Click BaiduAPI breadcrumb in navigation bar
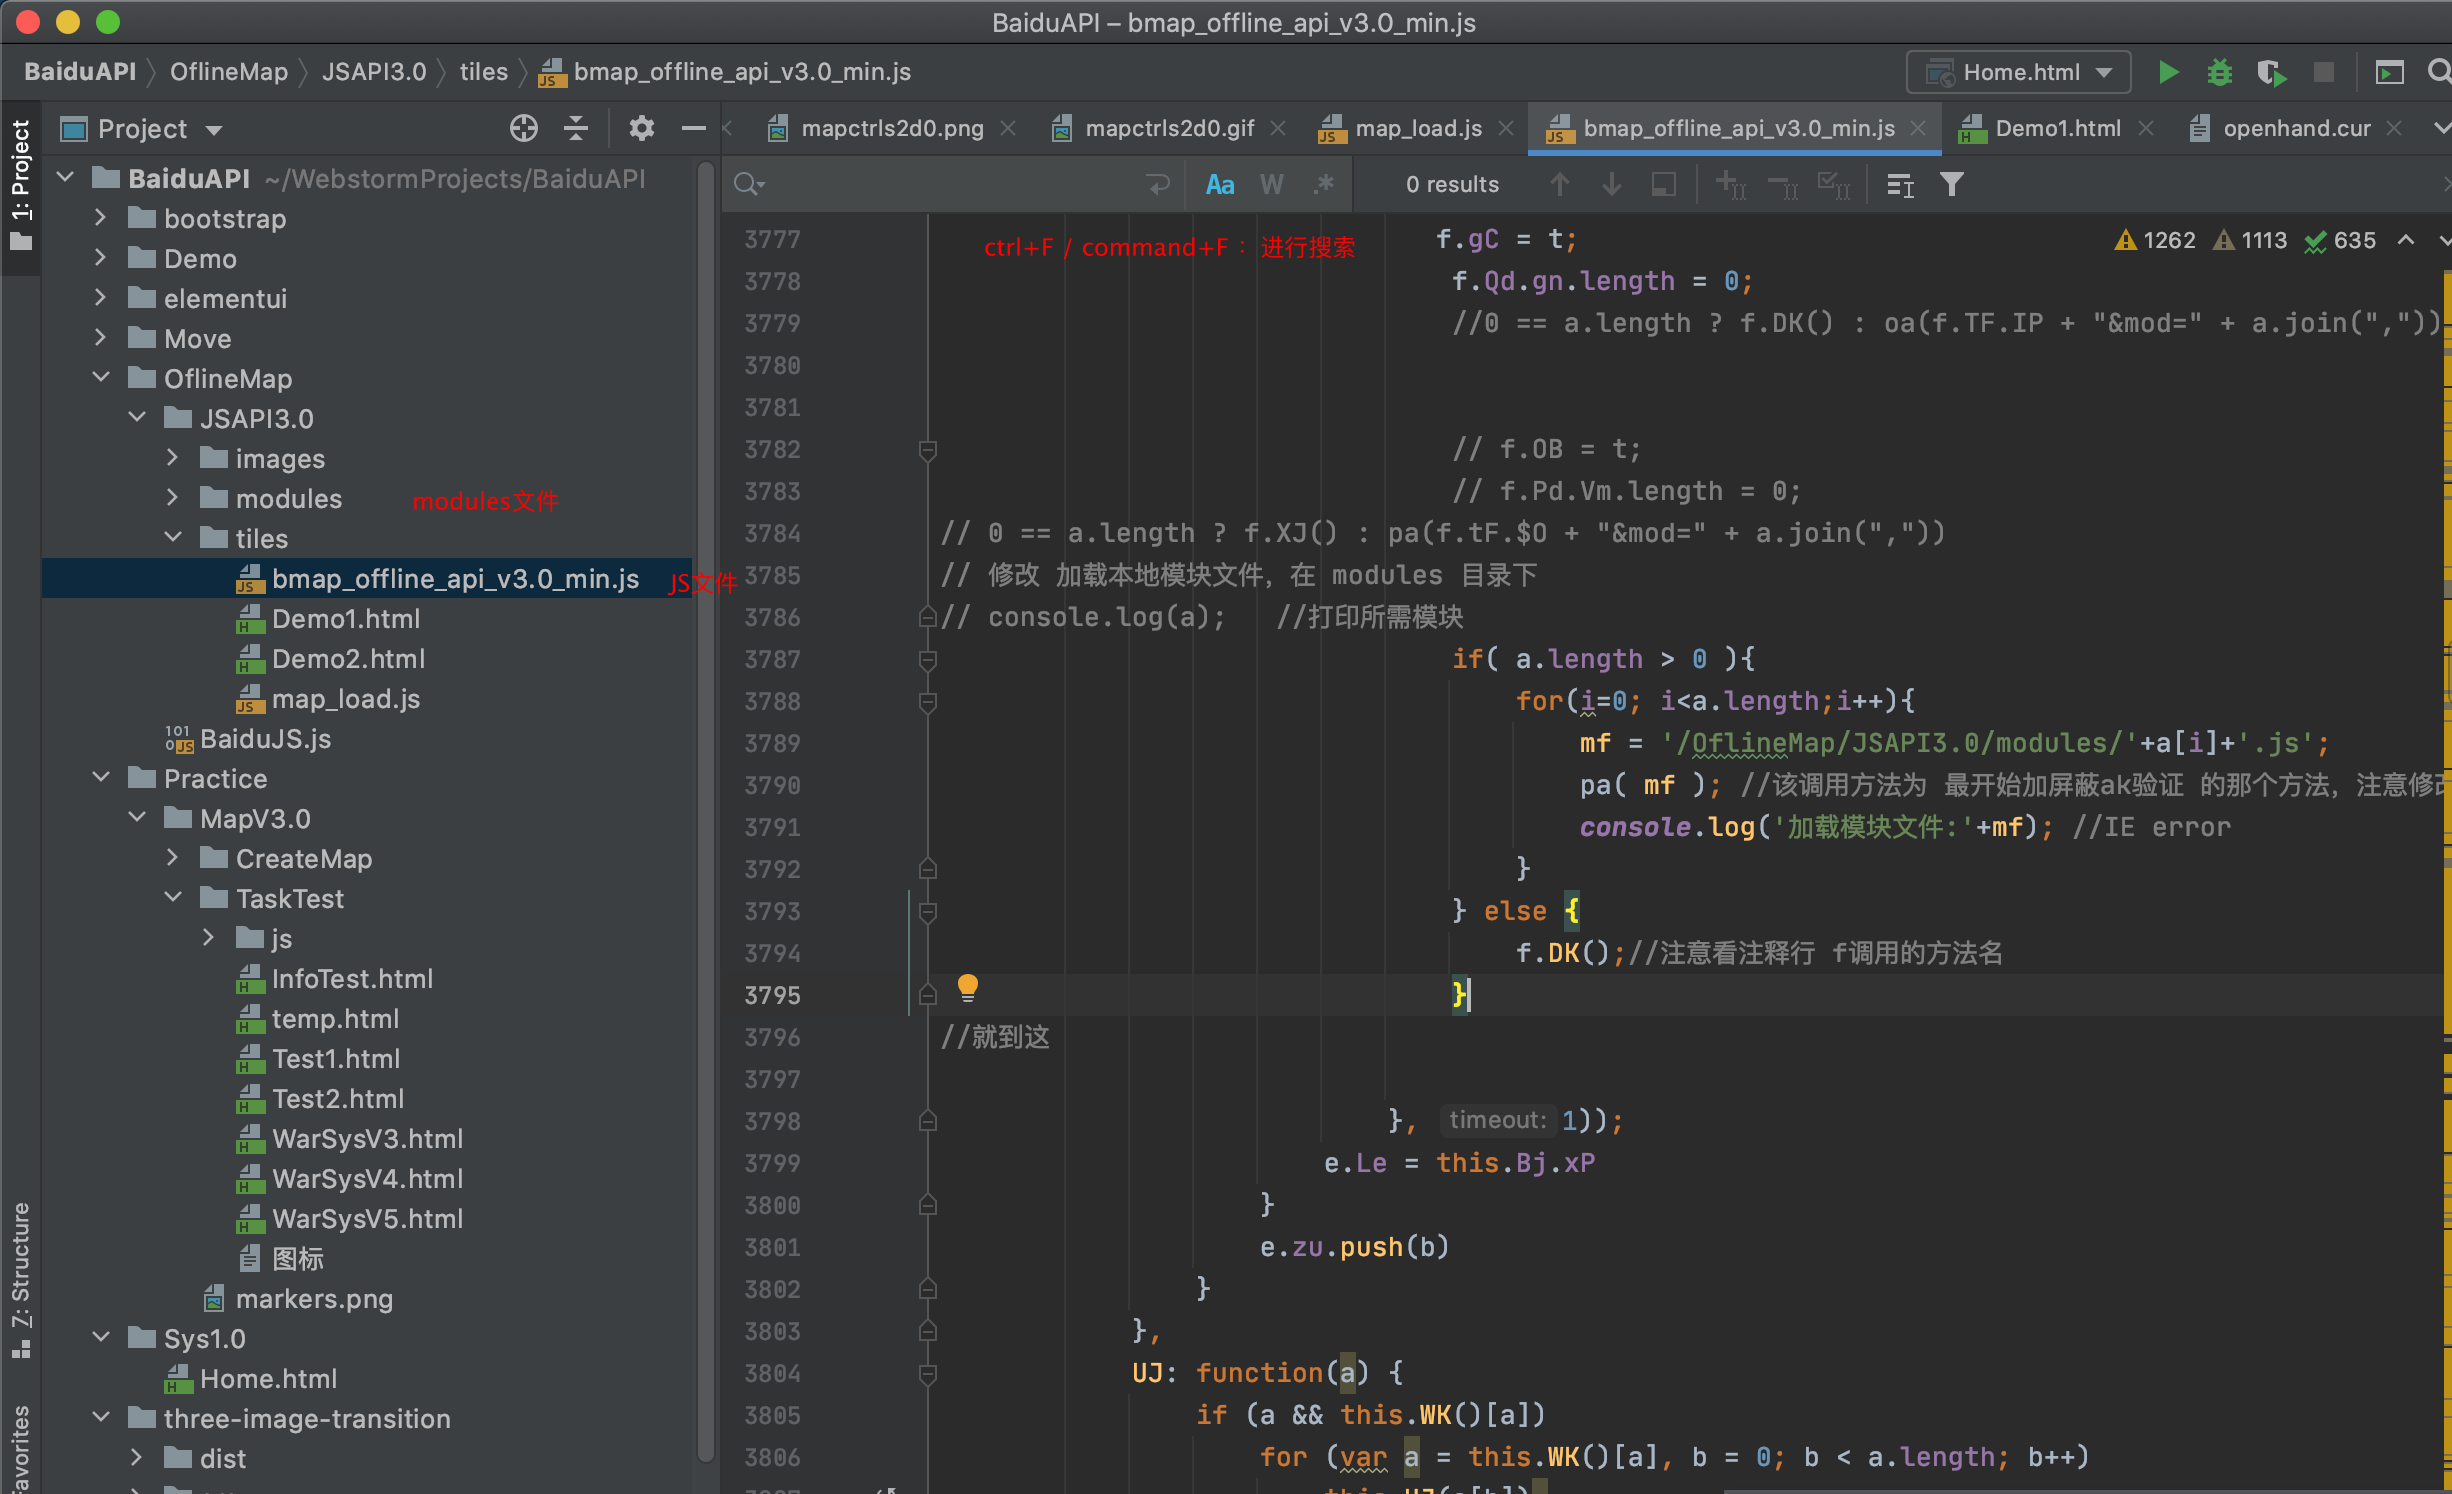The image size is (2452, 1494). tap(80, 72)
